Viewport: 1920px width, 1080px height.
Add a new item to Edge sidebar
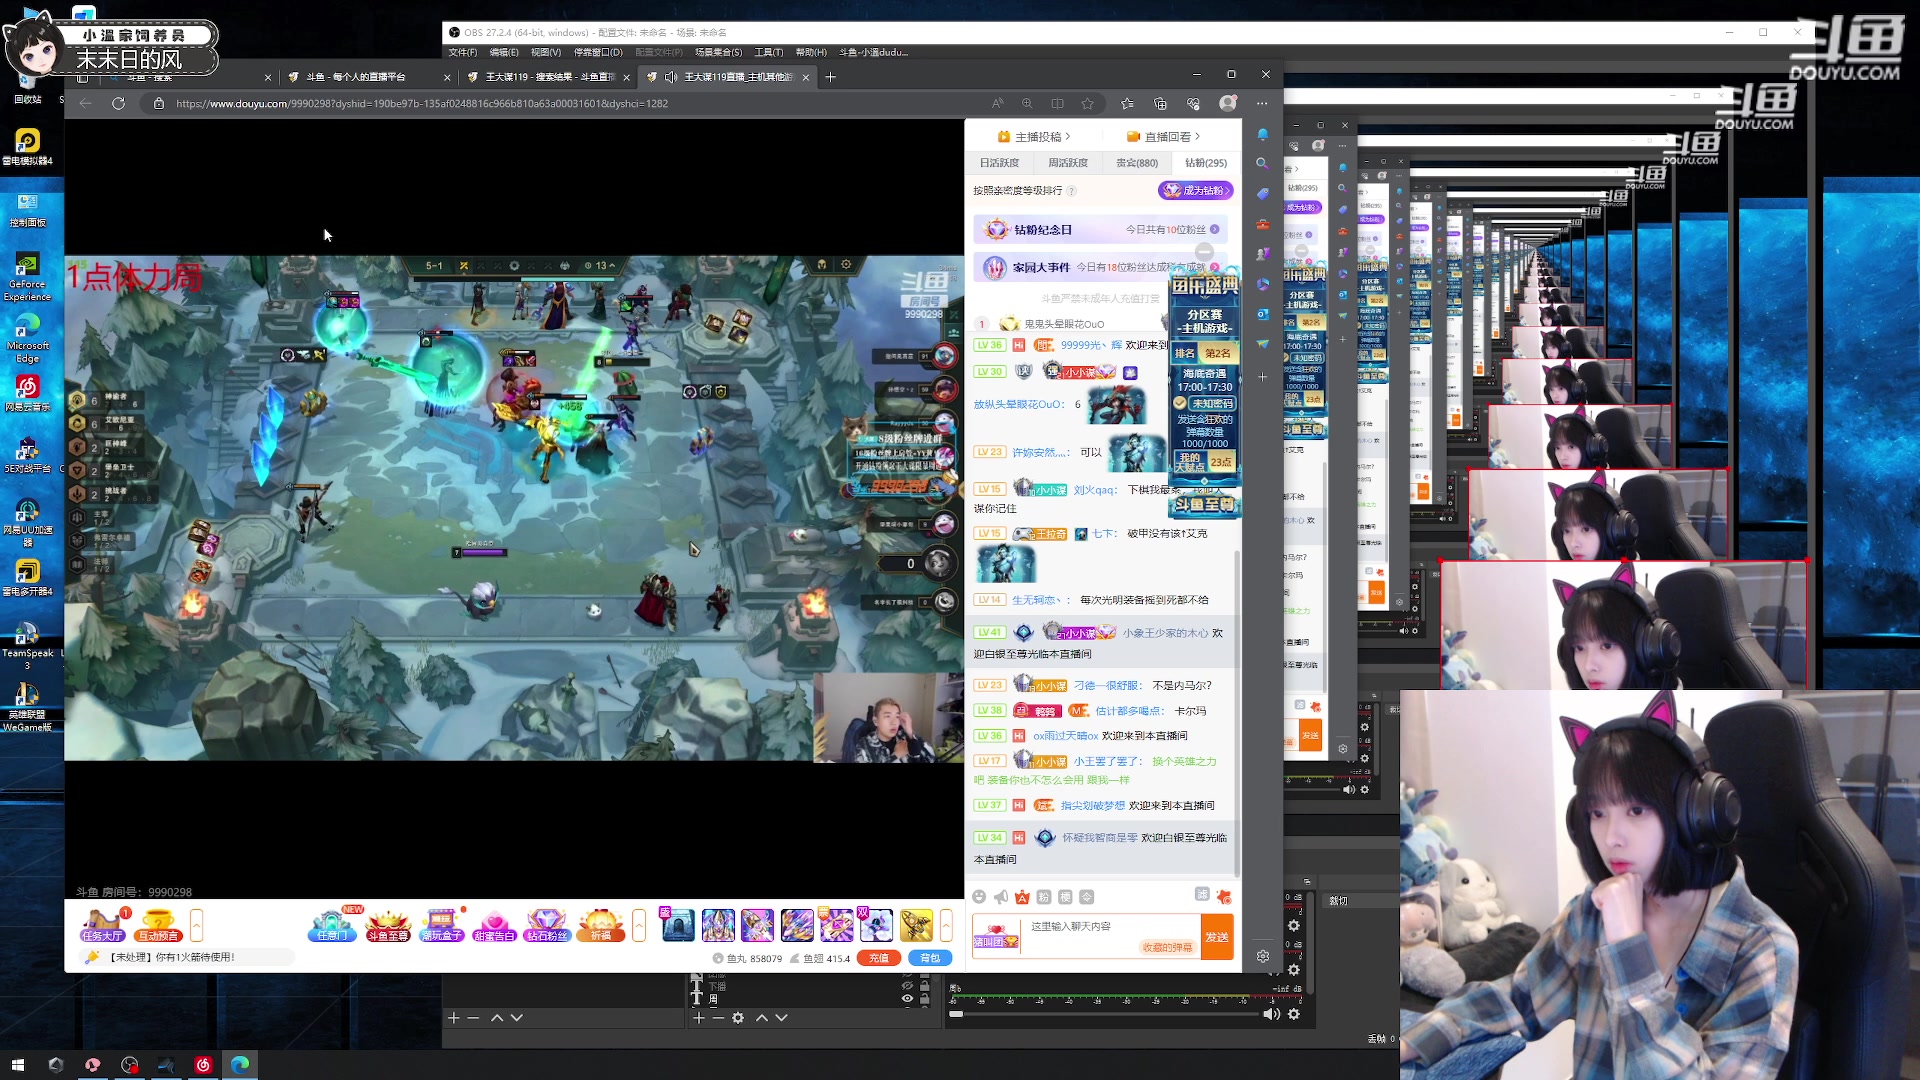1263,377
